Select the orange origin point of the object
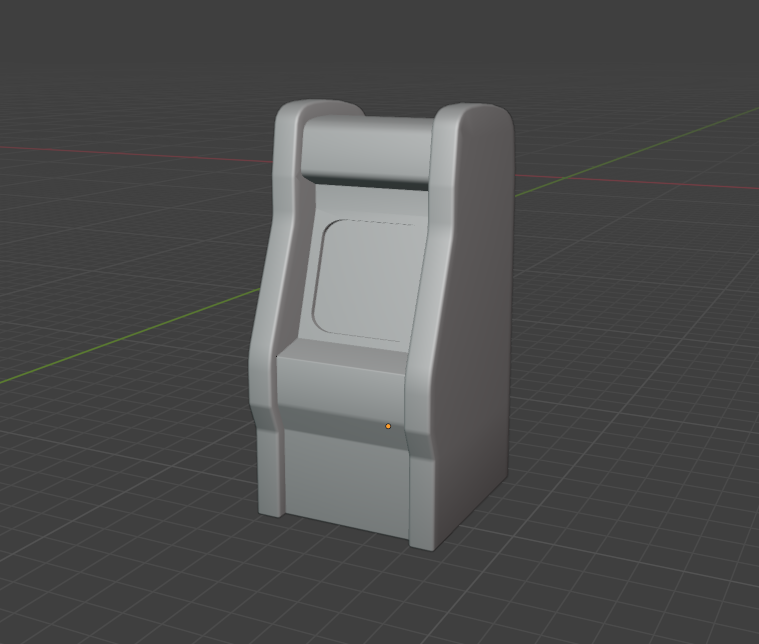Viewport: 759px width, 644px height. 388,426
